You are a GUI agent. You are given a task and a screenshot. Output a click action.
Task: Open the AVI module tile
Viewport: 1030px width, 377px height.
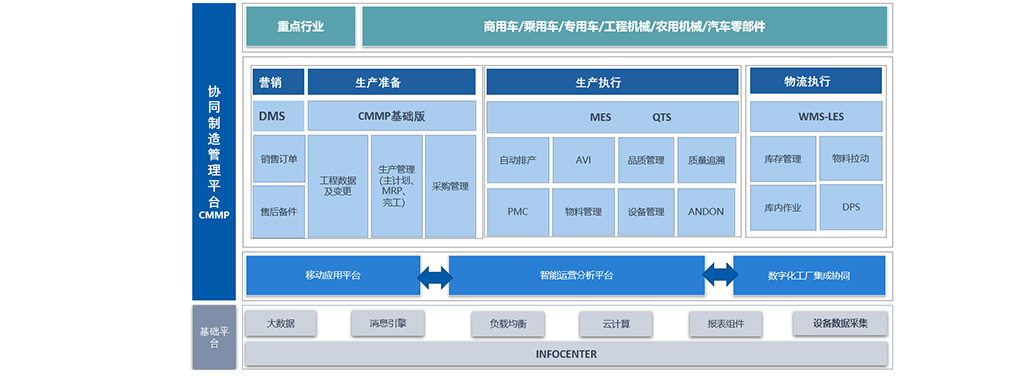(x=583, y=160)
